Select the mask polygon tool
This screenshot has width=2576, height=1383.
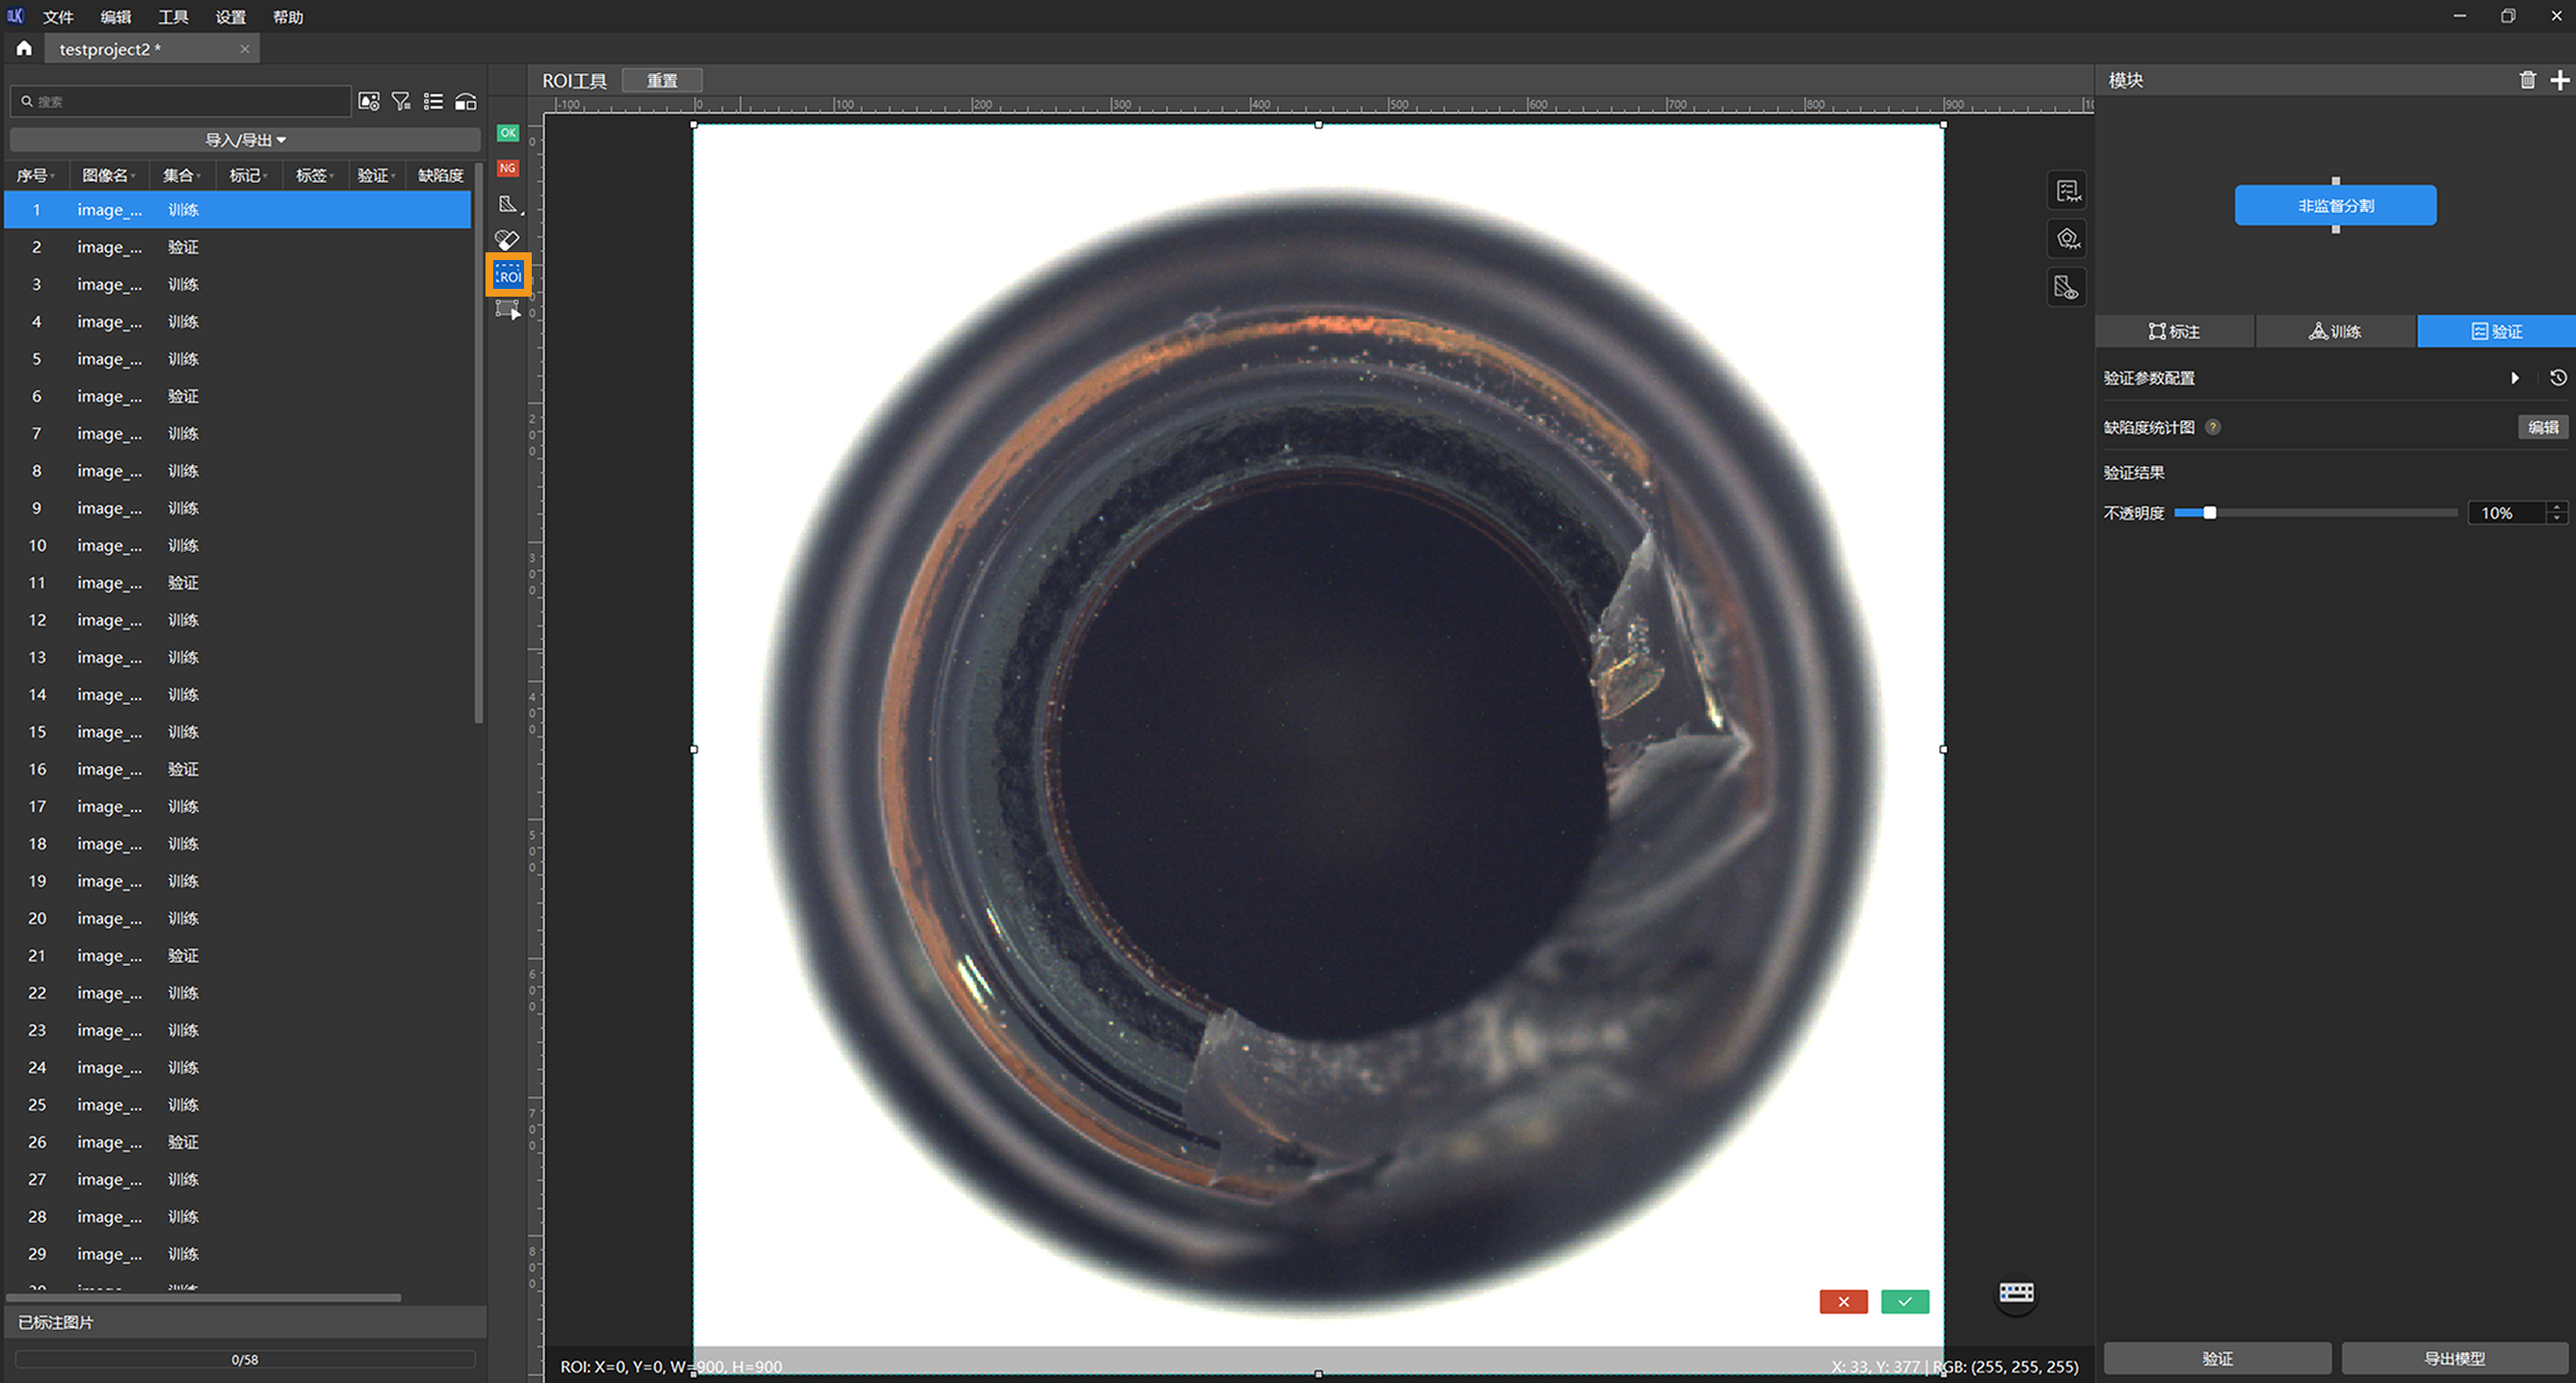tap(508, 204)
